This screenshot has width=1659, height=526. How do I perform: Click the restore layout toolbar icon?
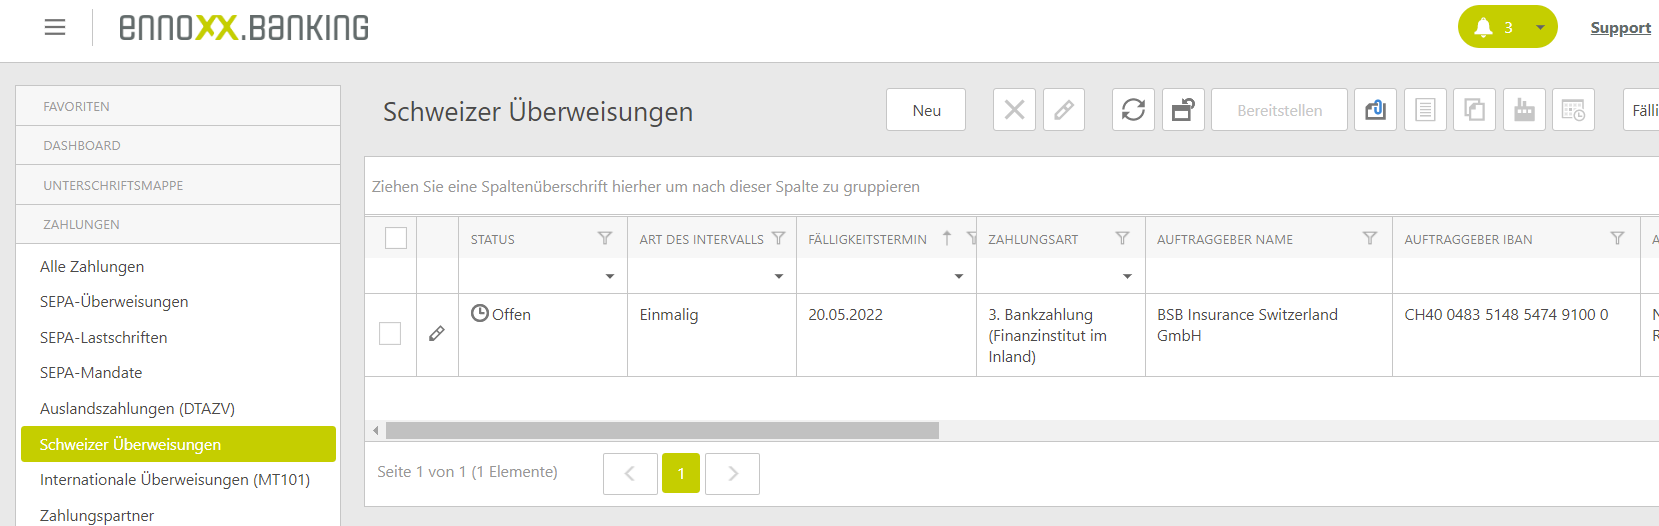(1183, 110)
